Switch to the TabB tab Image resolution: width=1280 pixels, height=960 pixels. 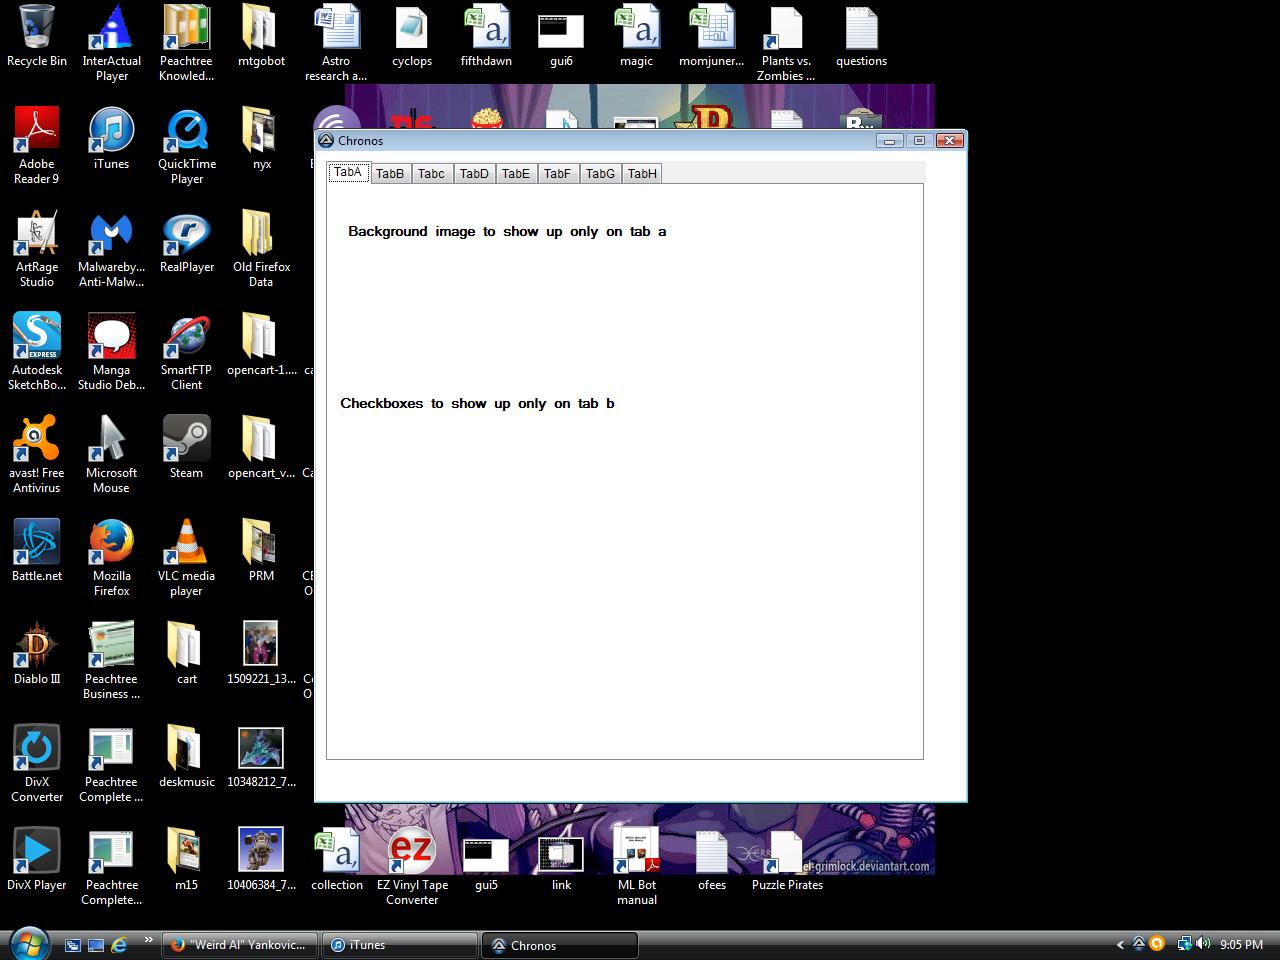(x=390, y=174)
